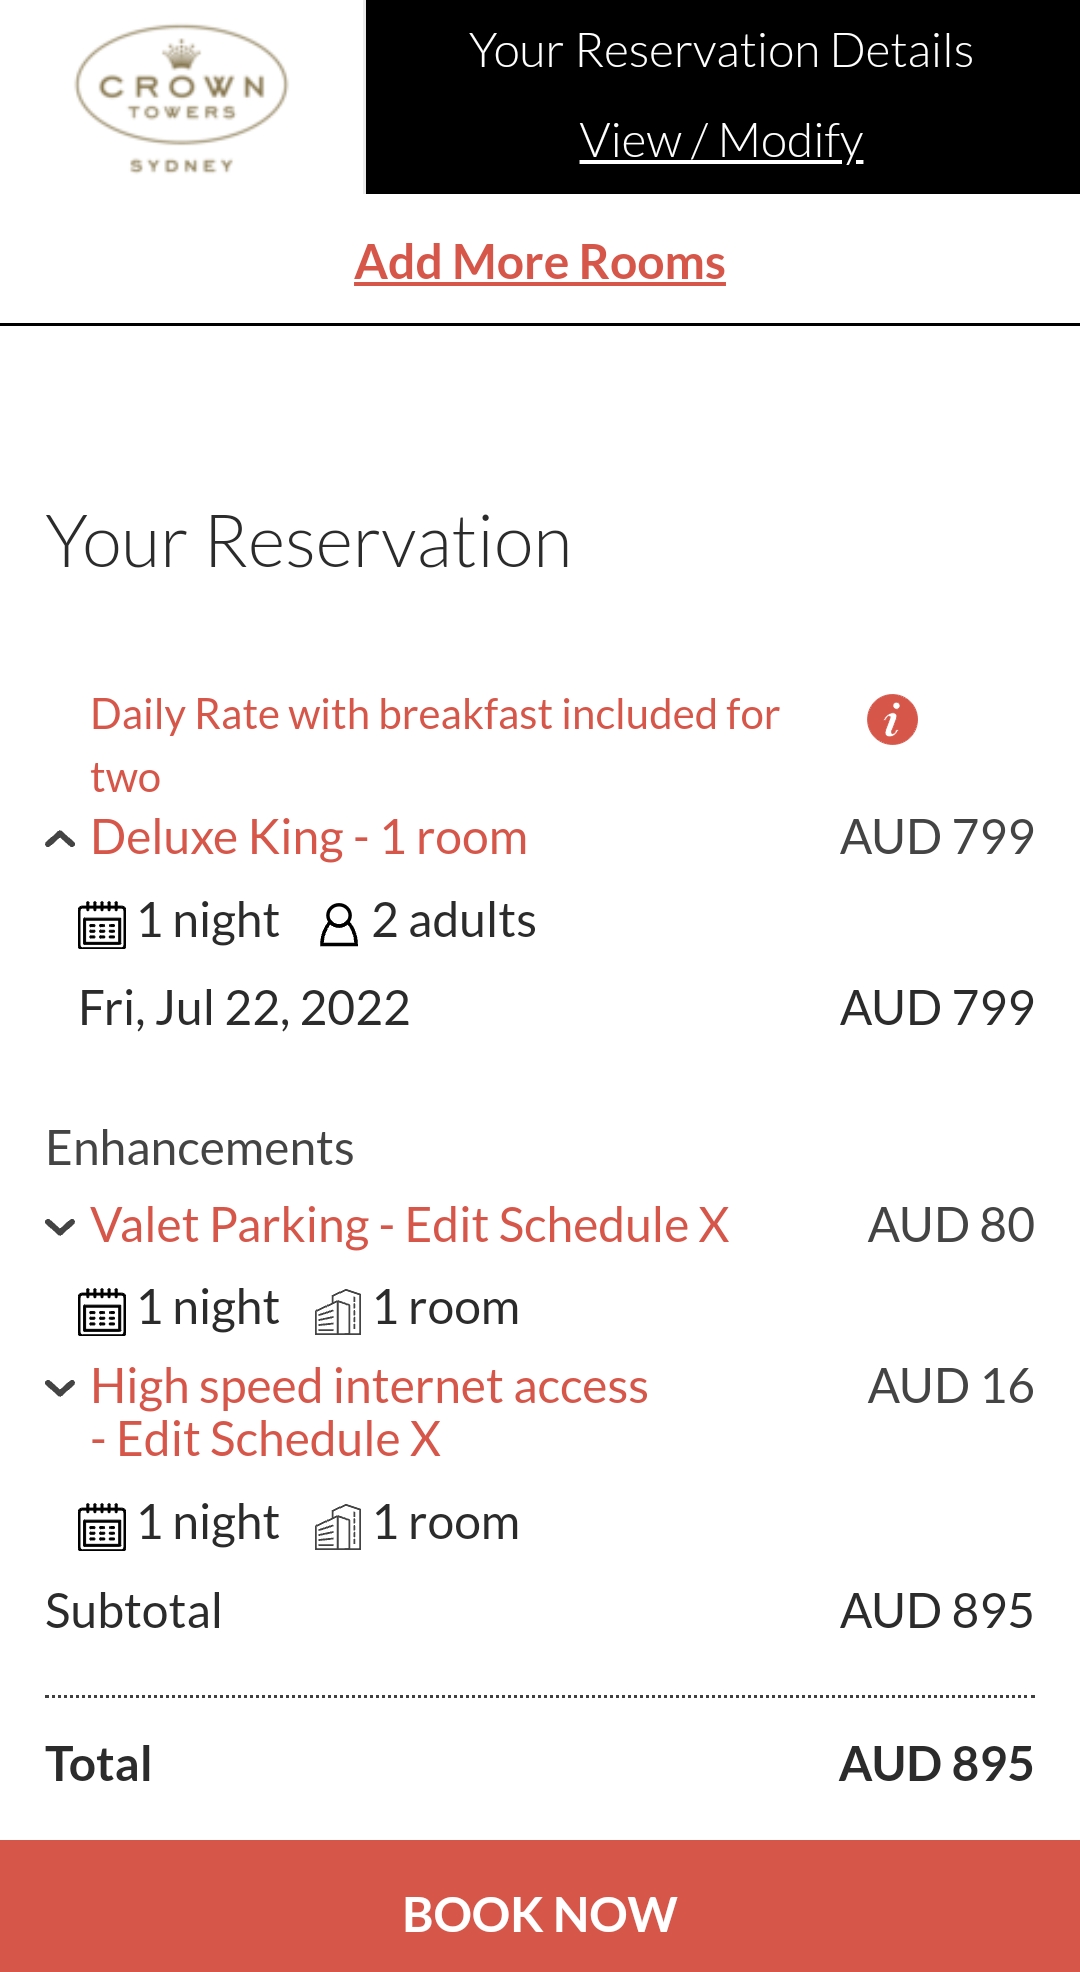Expand High speed internet access chevron
The height and width of the screenshot is (1972, 1080).
(x=60, y=1388)
